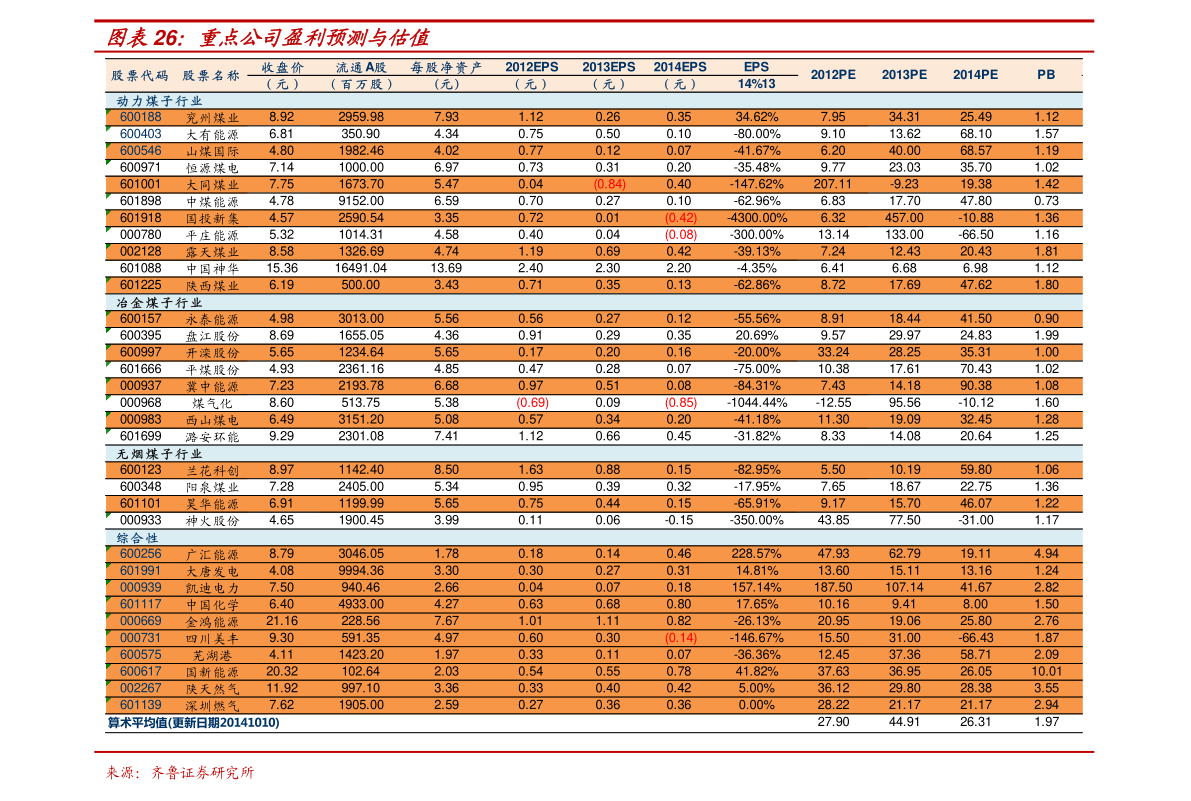Viewport: 1191px width, 801px height.
Task: Select the PB column header
Action: click(x=1046, y=74)
